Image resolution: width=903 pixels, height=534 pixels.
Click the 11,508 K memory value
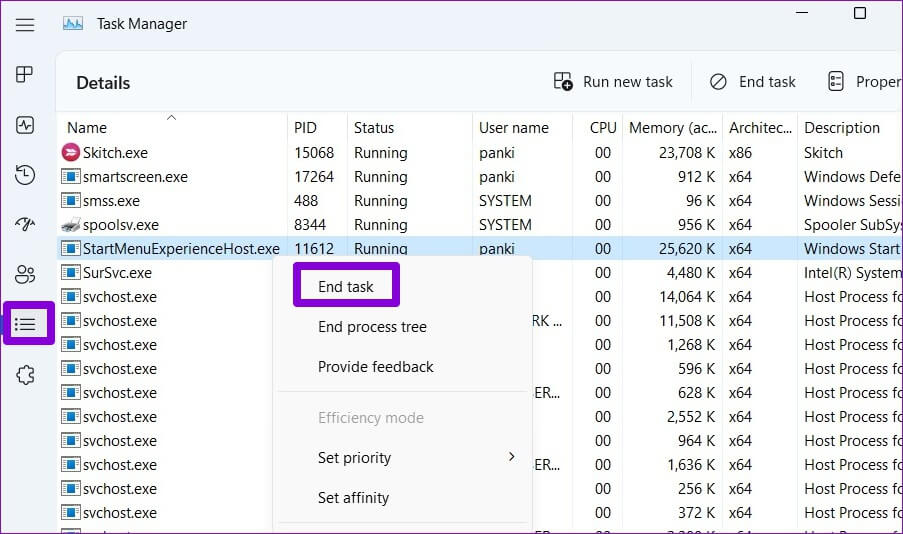(x=688, y=321)
